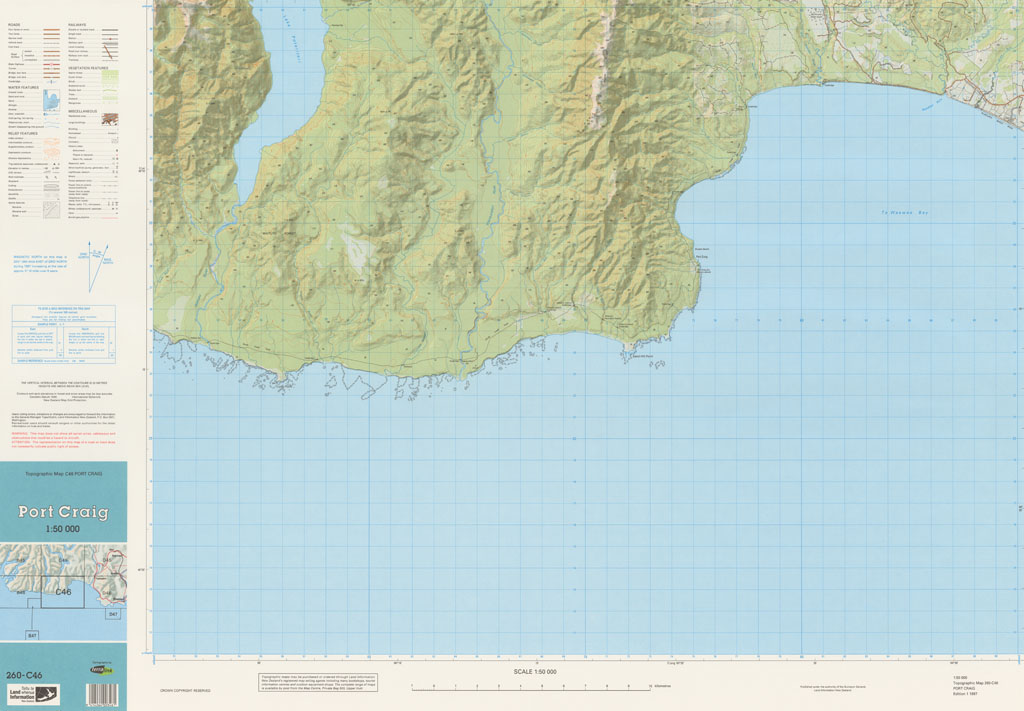Click the B47 box on the index map

point(32,635)
